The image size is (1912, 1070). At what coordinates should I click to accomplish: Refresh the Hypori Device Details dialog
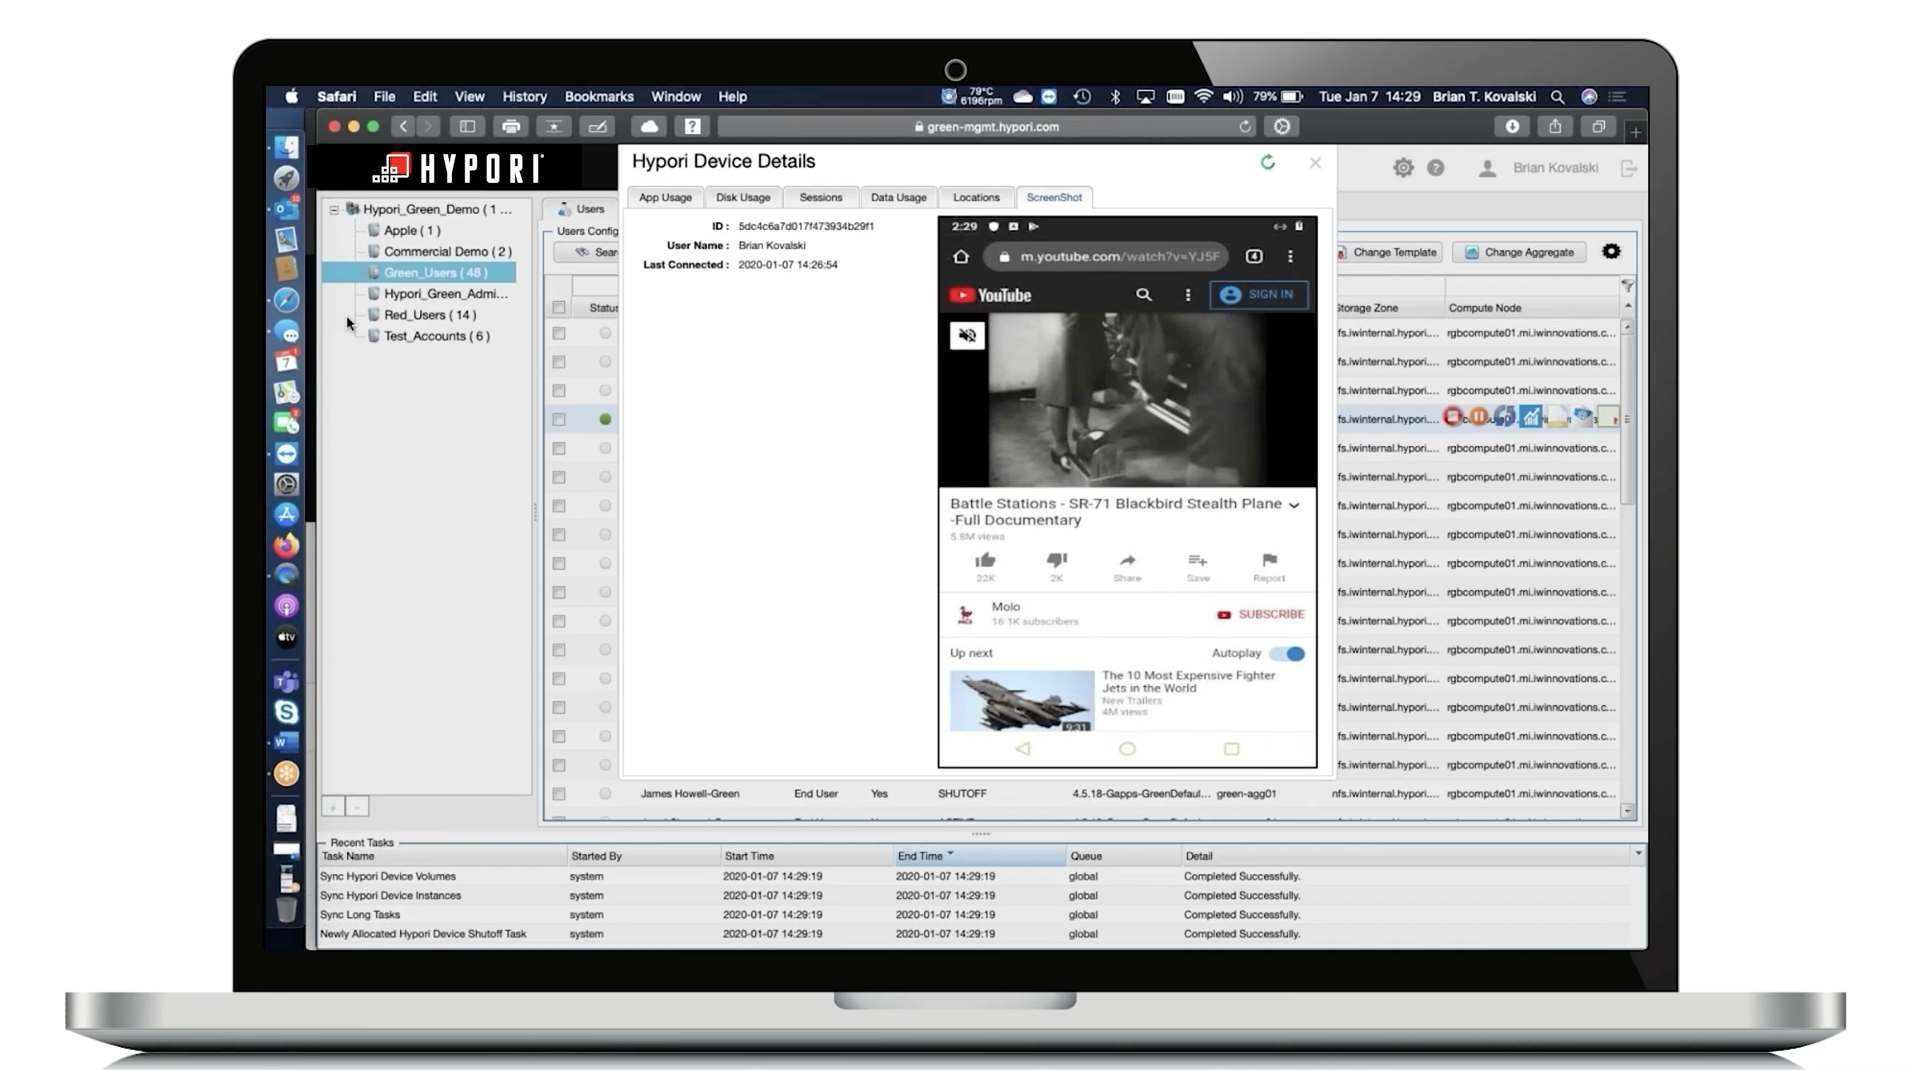(1267, 162)
